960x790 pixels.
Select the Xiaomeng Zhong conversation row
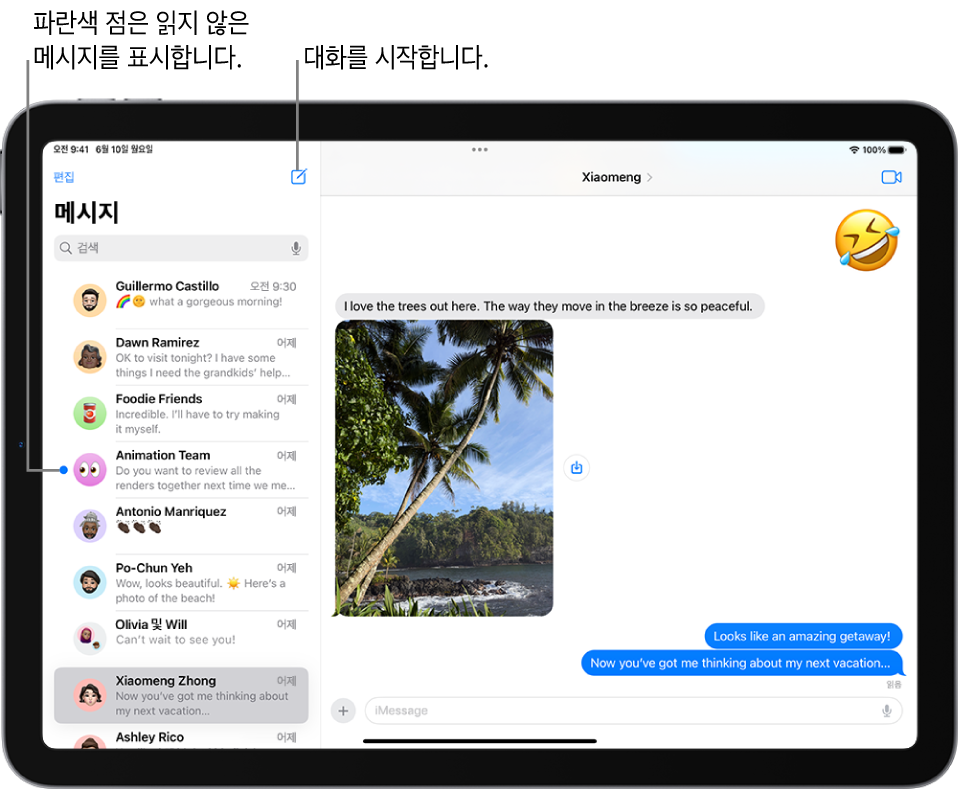point(181,695)
